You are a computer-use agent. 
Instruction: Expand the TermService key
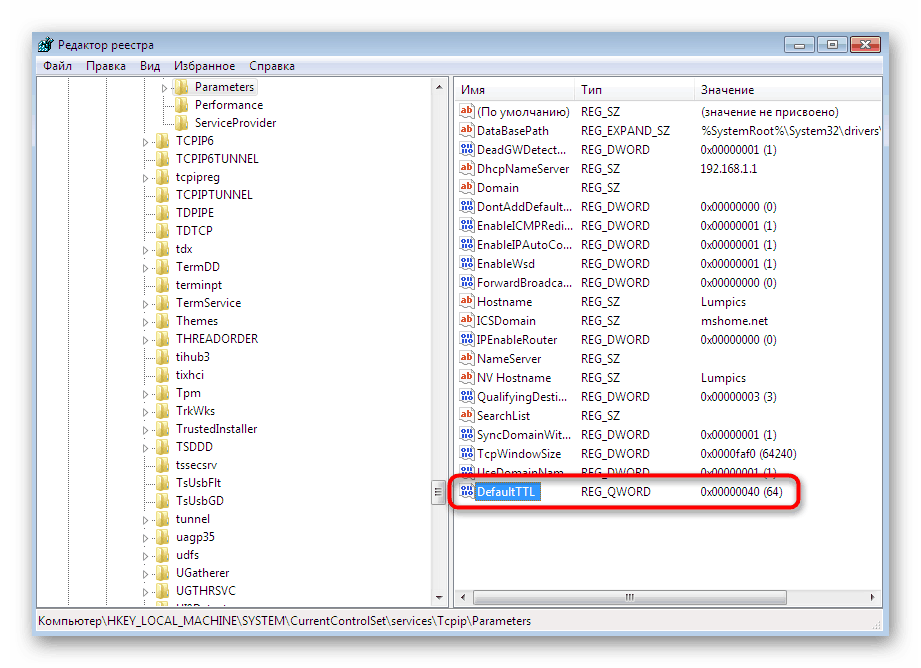[x=145, y=304]
